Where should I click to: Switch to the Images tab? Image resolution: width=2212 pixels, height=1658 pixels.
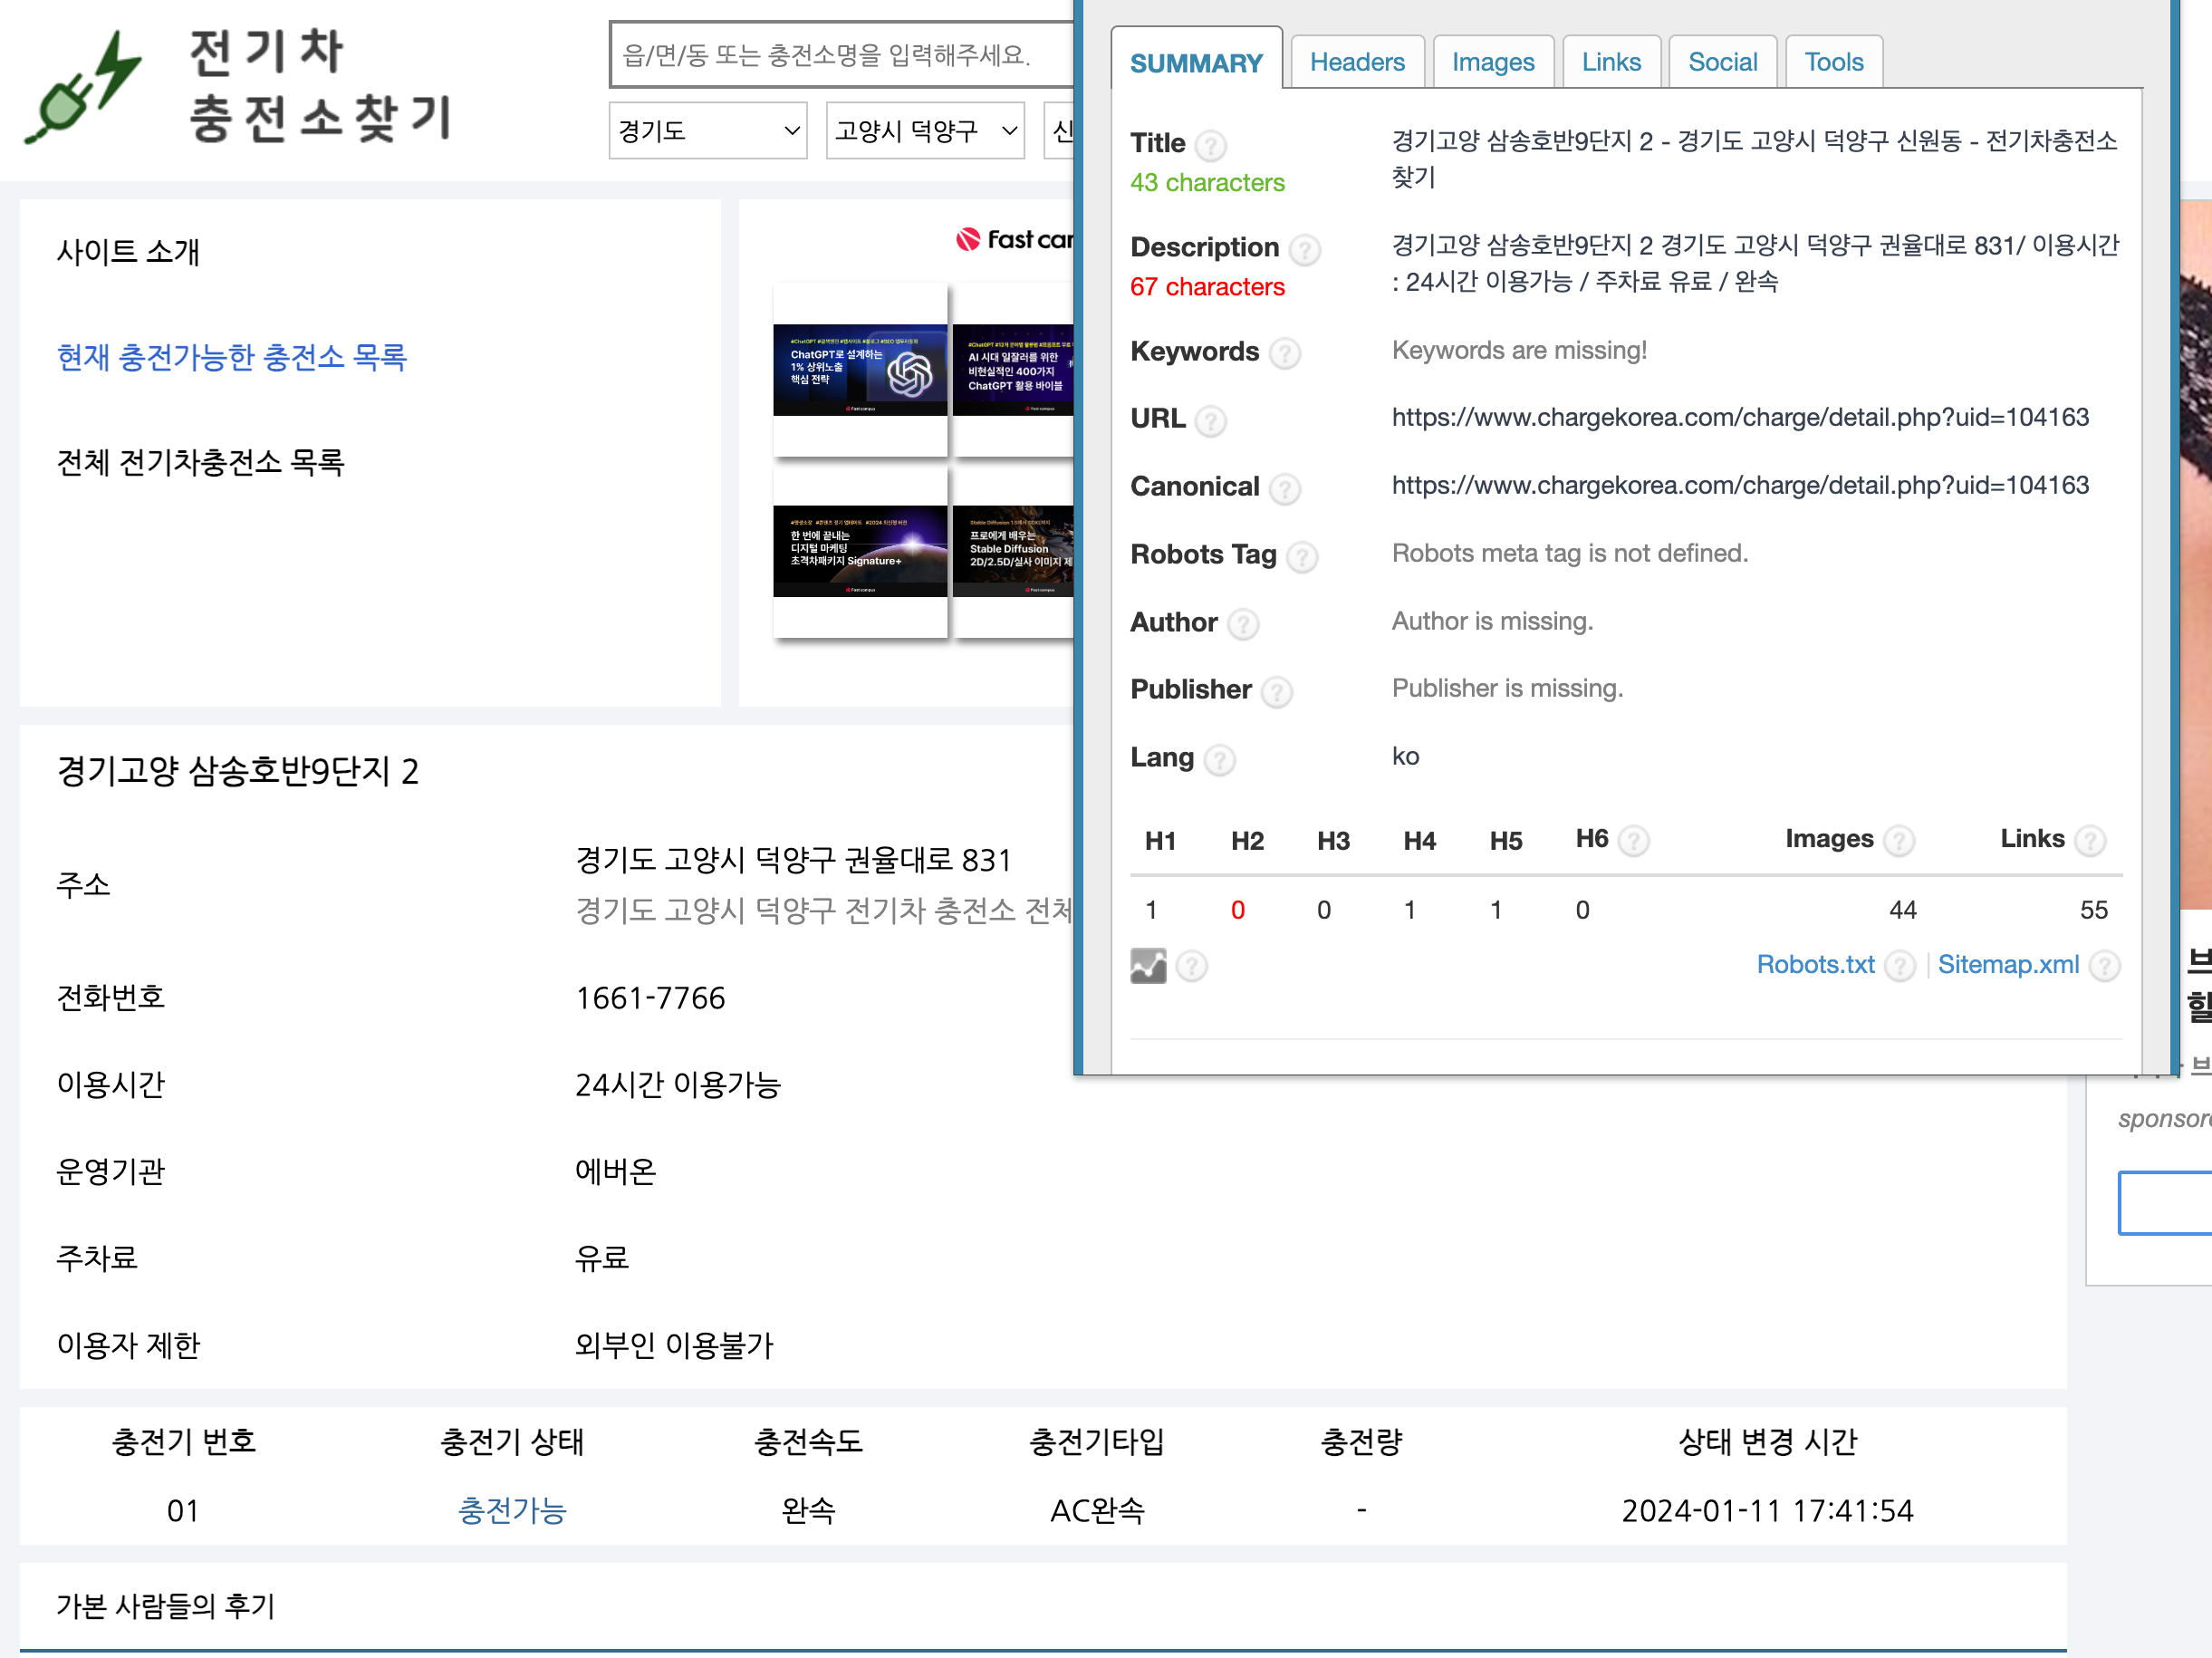point(1493,62)
